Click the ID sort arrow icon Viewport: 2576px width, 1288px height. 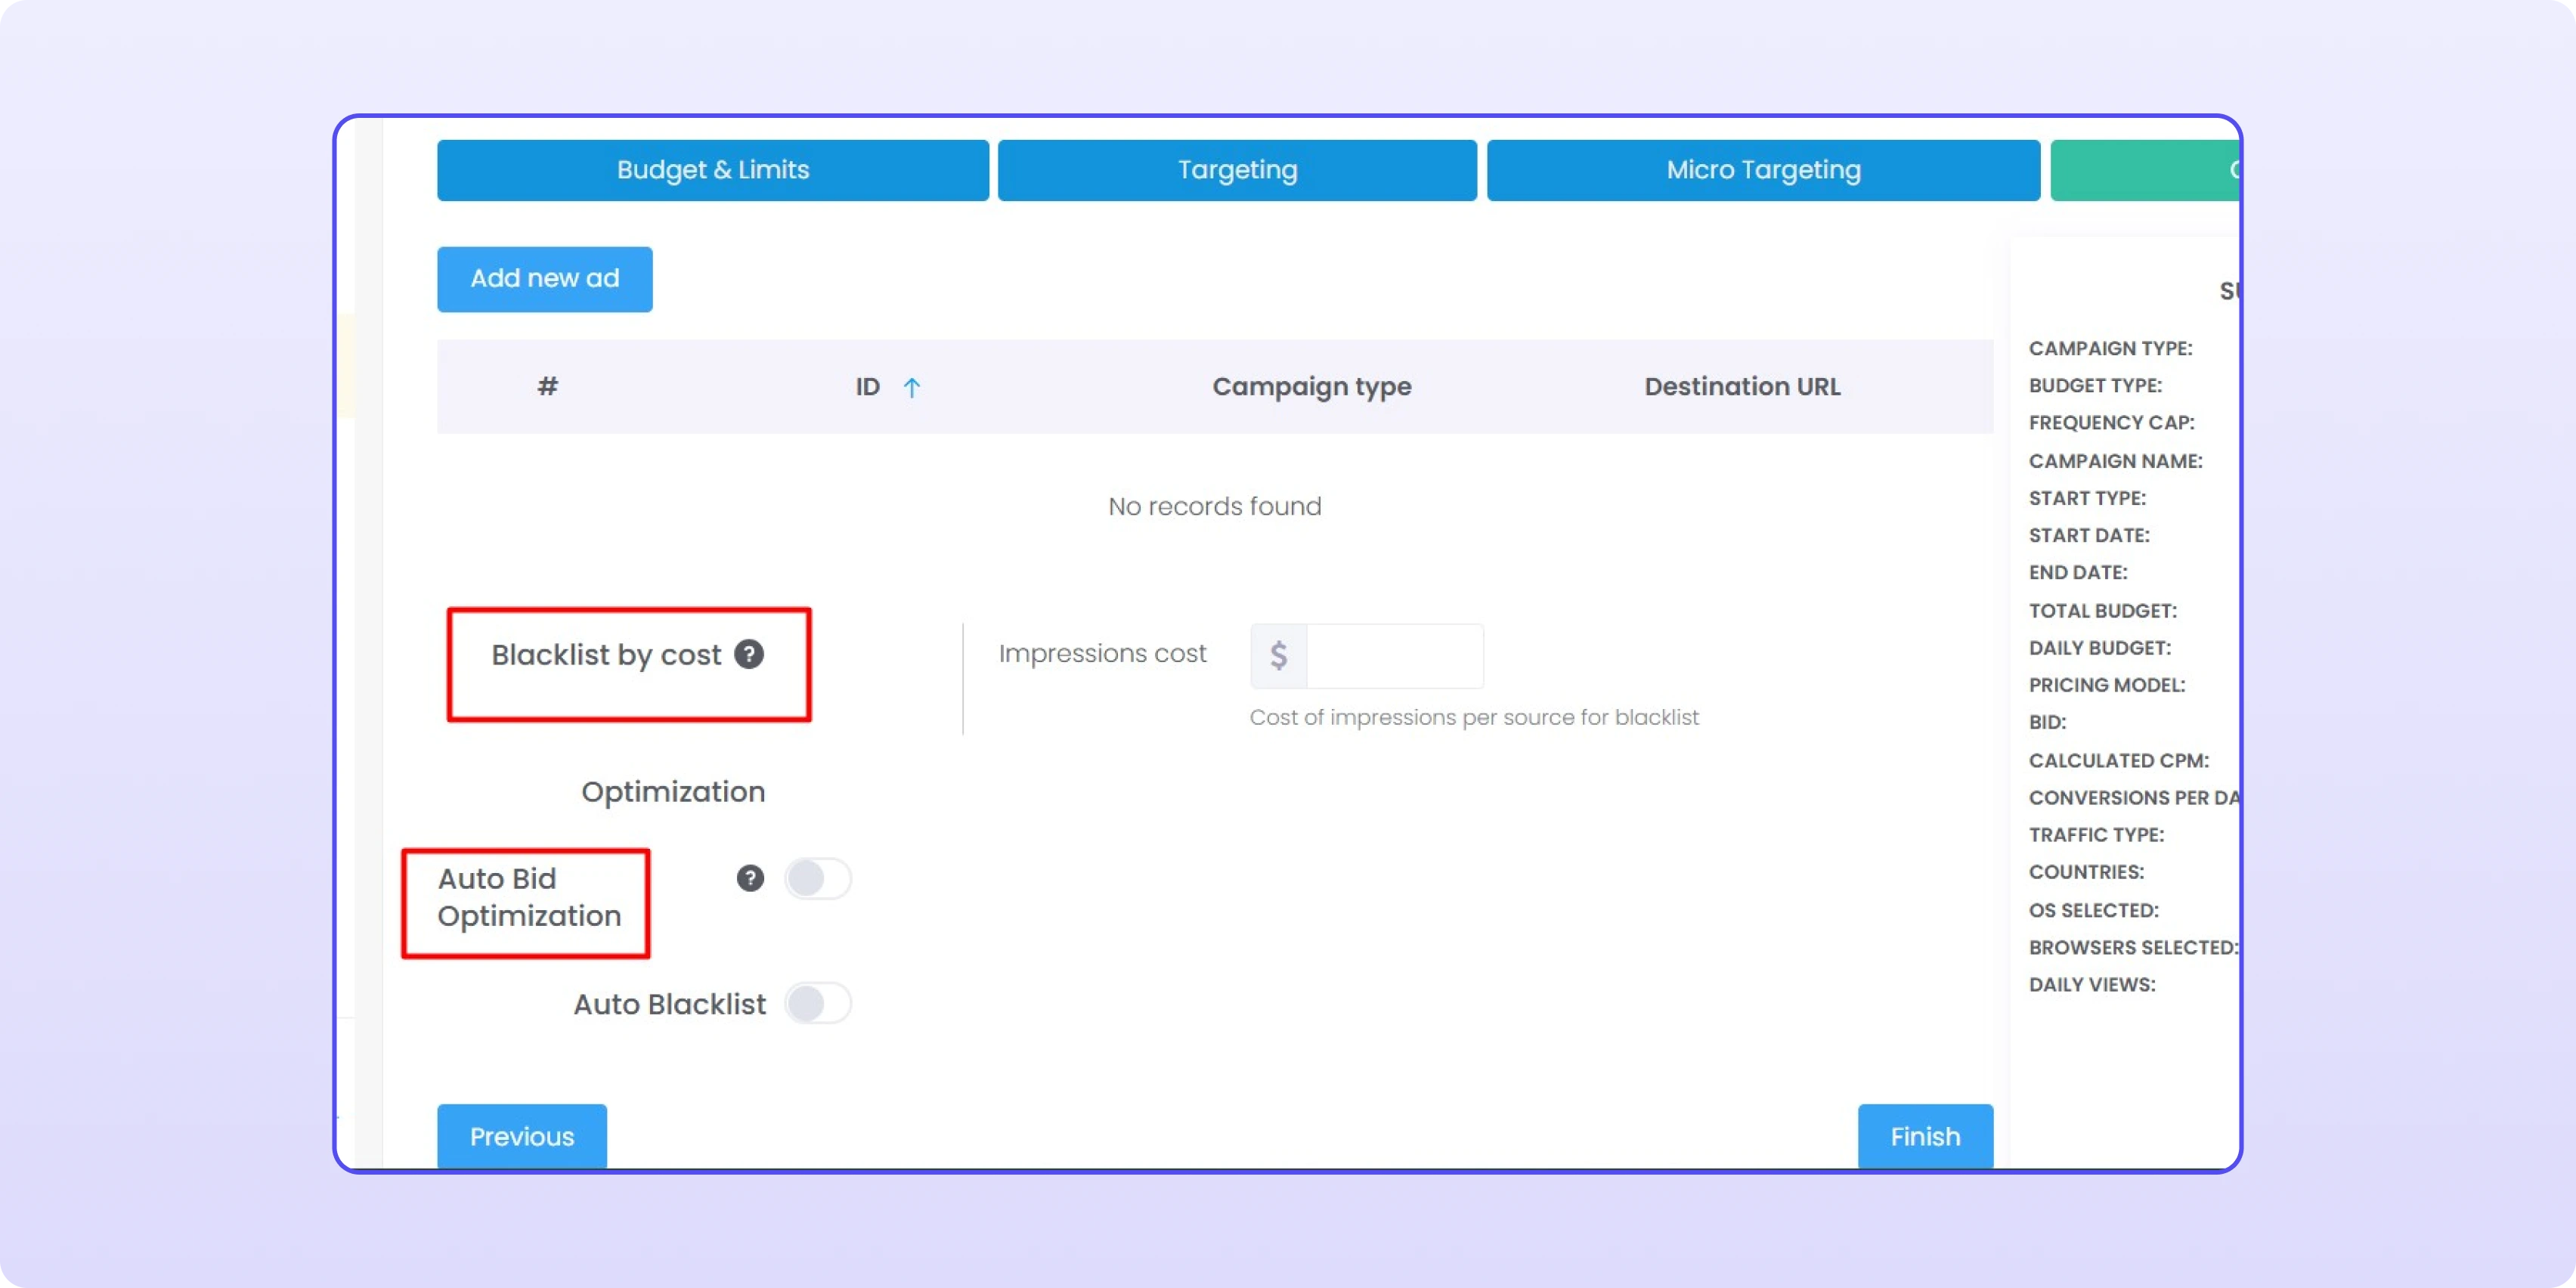click(911, 387)
